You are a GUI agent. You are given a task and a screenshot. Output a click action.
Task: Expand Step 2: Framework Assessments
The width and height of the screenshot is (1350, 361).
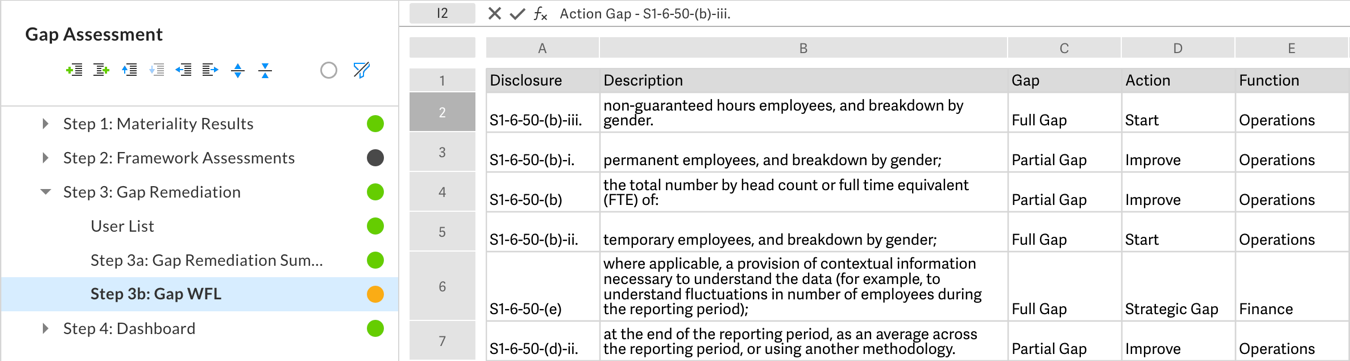click(45, 158)
